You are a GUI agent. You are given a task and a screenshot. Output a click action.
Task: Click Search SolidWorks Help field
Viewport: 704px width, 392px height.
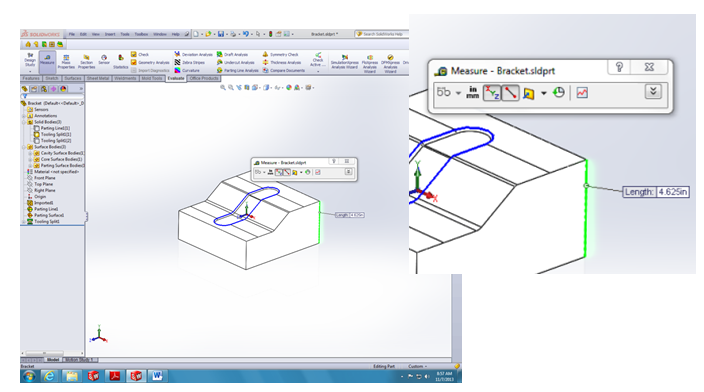pyautogui.click(x=381, y=34)
